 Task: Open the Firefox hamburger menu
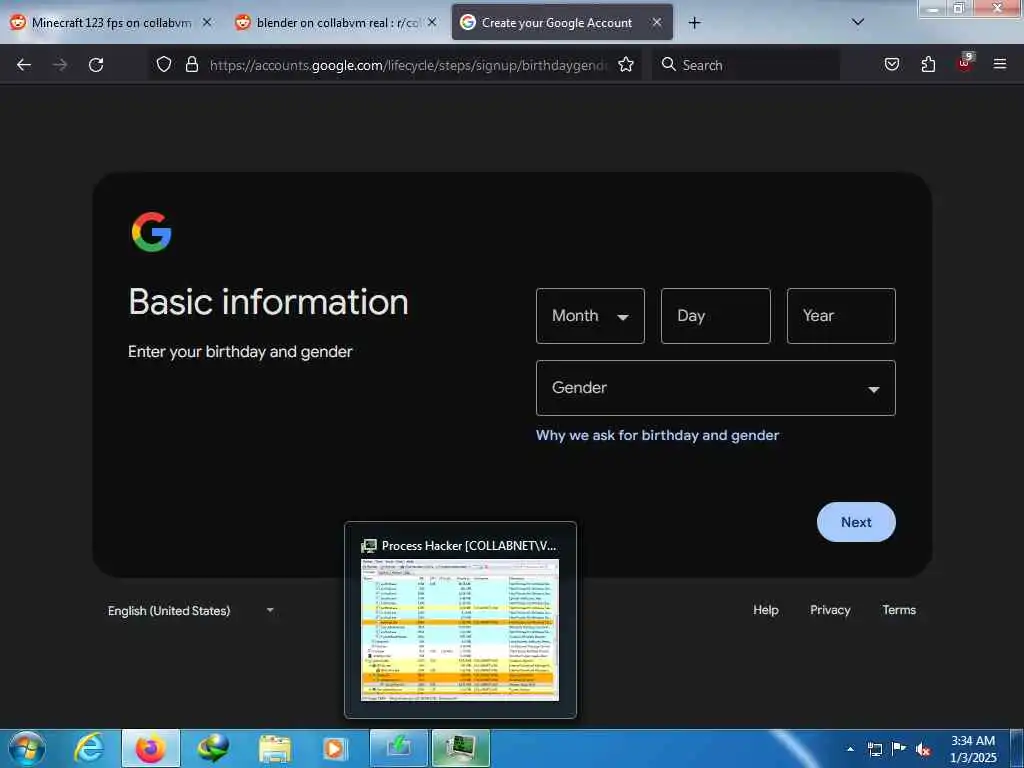click(1000, 64)
